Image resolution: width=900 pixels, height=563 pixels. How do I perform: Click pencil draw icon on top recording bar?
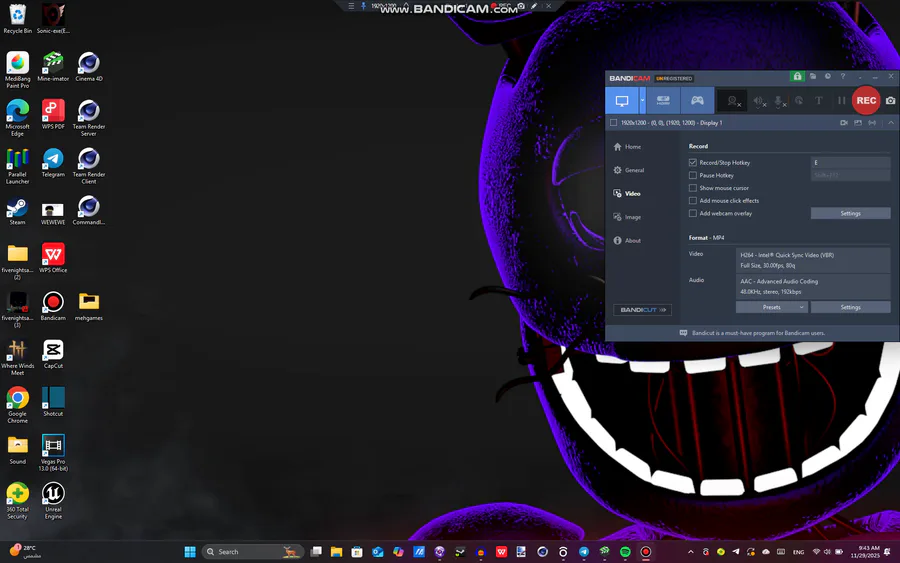click(x=534, y=6)
